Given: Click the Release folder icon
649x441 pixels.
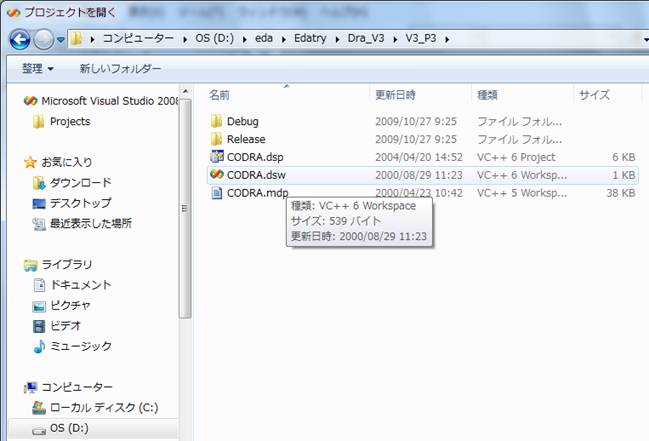Looking at the screenshot, I should (x=216, y=139).
